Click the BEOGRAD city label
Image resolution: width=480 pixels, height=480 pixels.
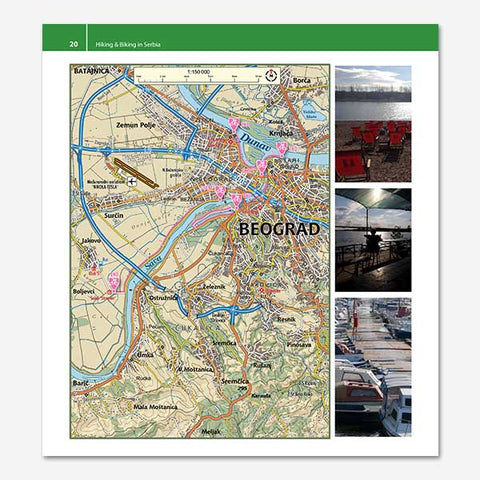tap(279, 229)
